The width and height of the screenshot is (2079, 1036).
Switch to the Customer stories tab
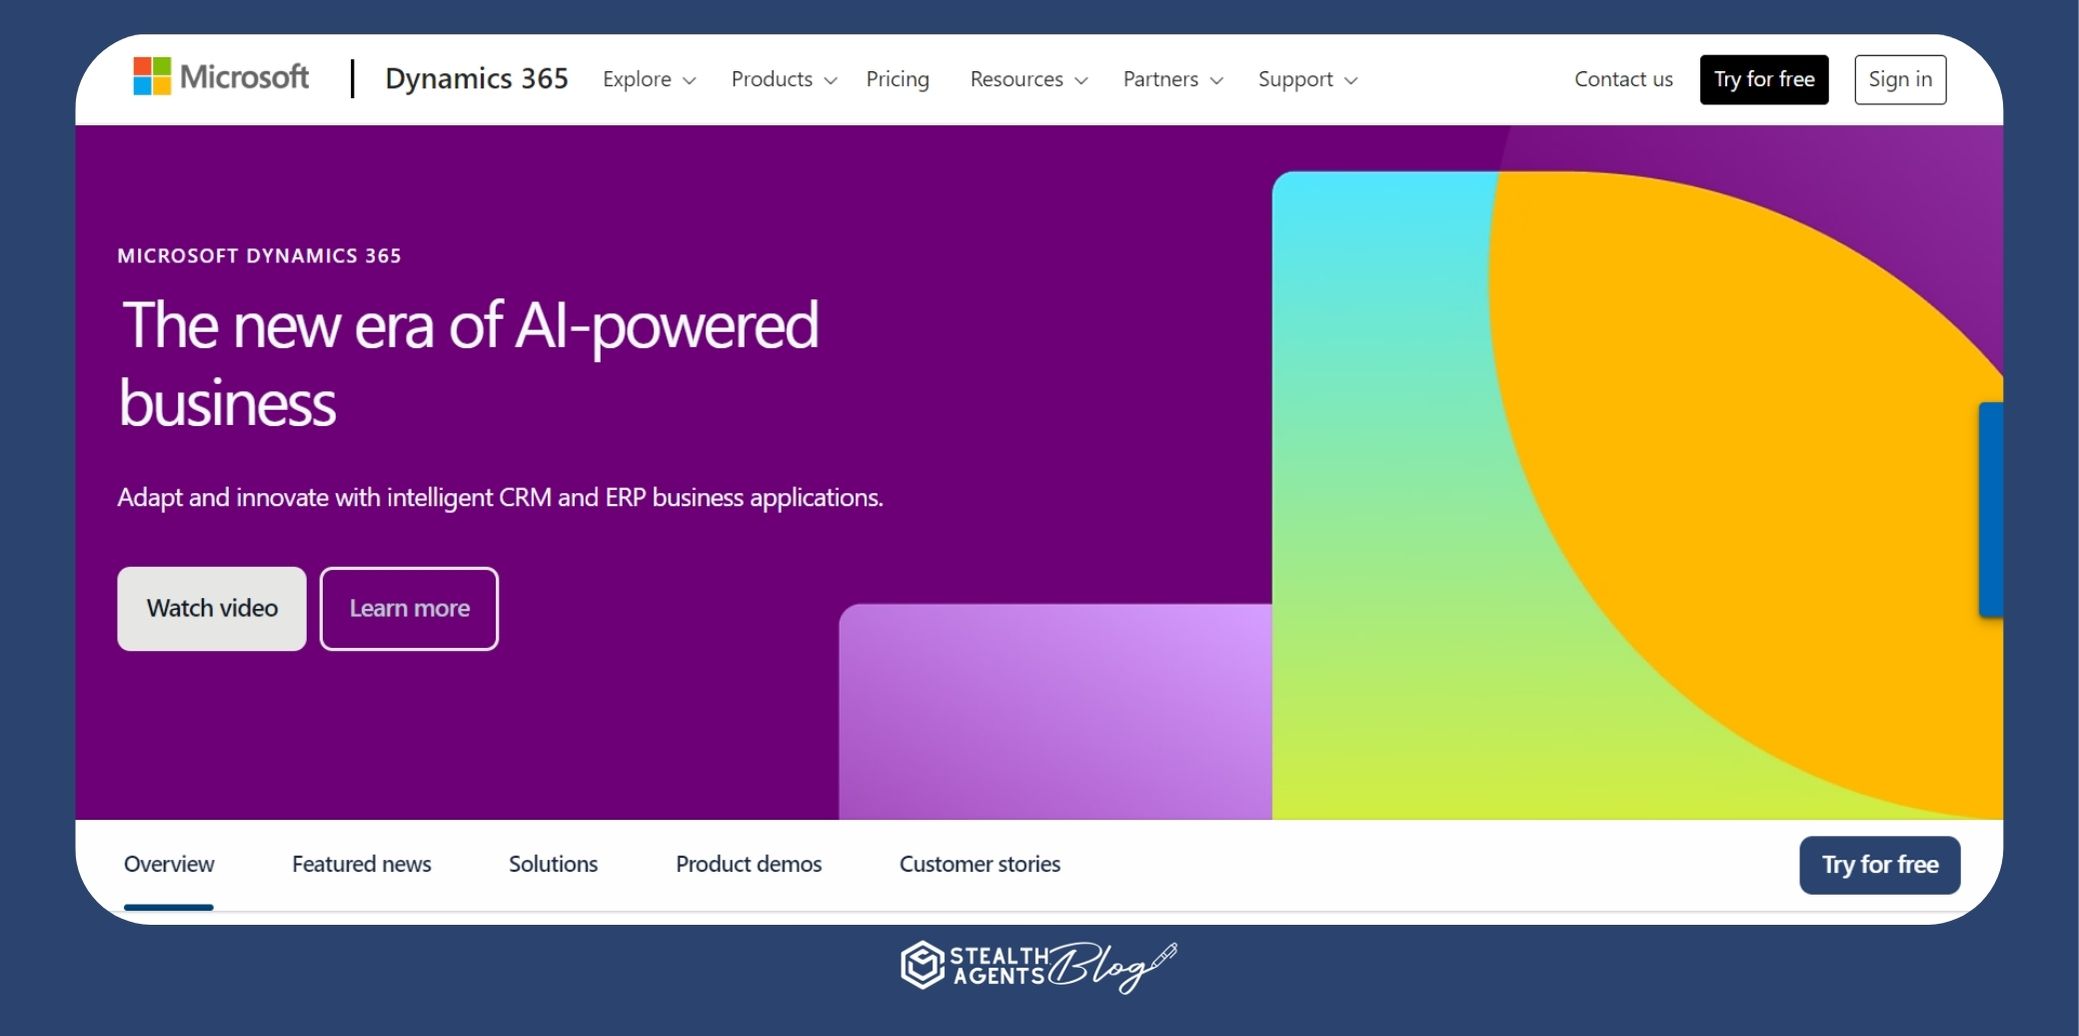pyautogui.click(x=980, y=864)
